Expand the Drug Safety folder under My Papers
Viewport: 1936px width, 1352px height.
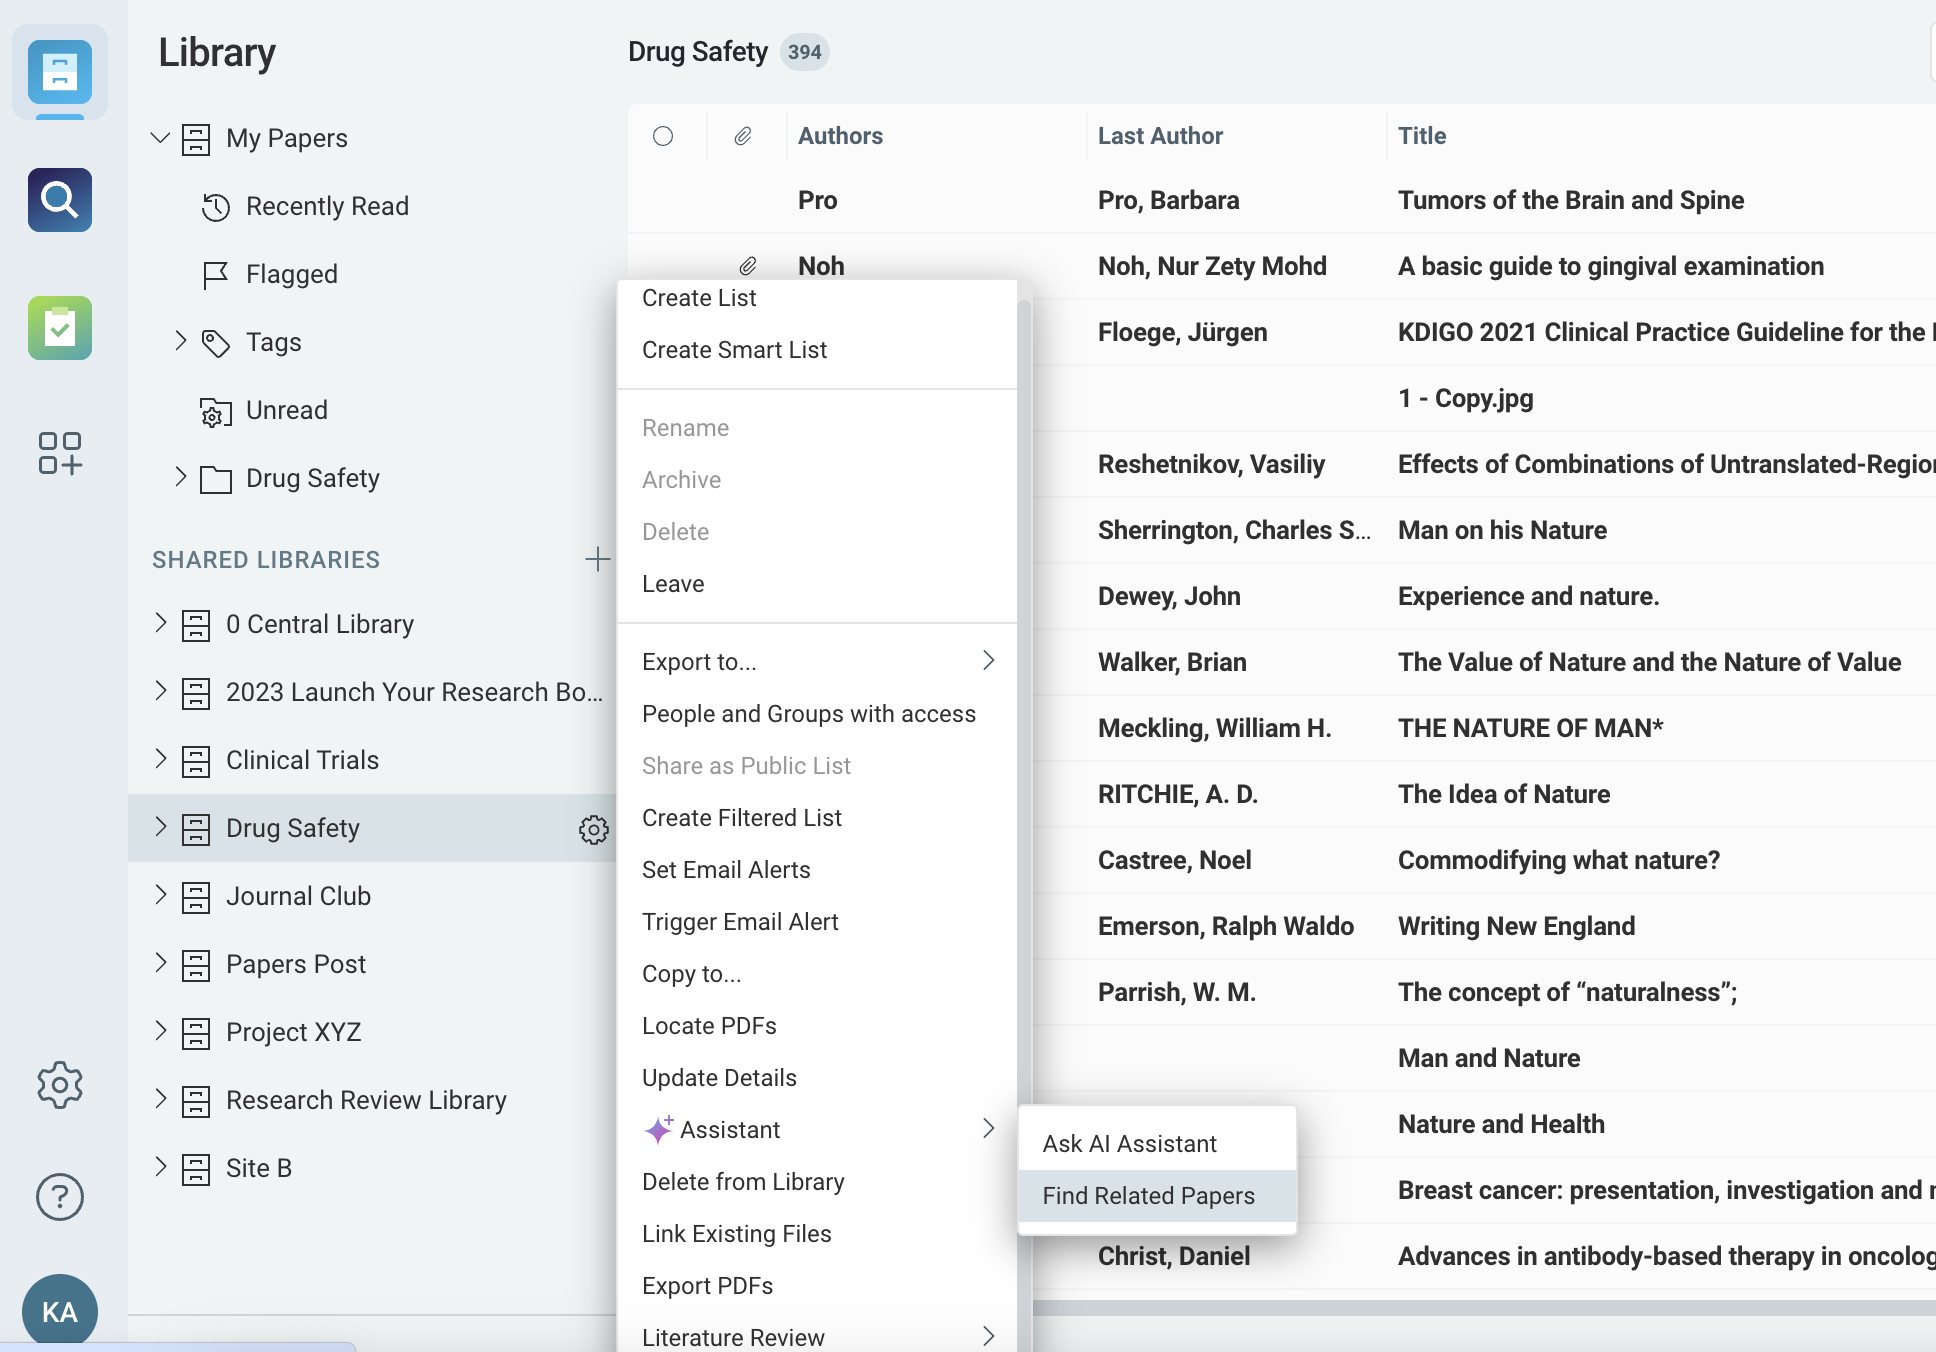click(181, 477)
